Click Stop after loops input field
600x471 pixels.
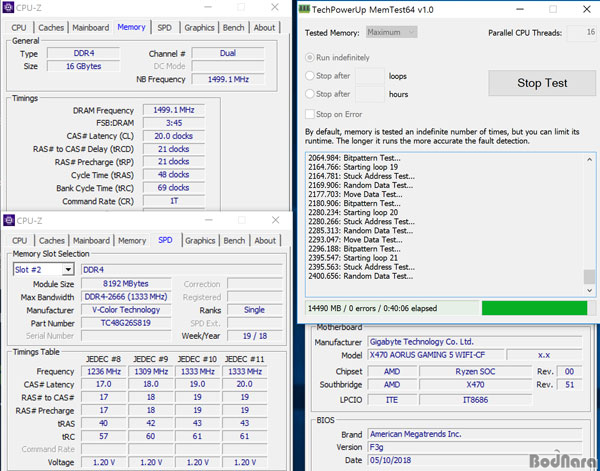point(370,76)
